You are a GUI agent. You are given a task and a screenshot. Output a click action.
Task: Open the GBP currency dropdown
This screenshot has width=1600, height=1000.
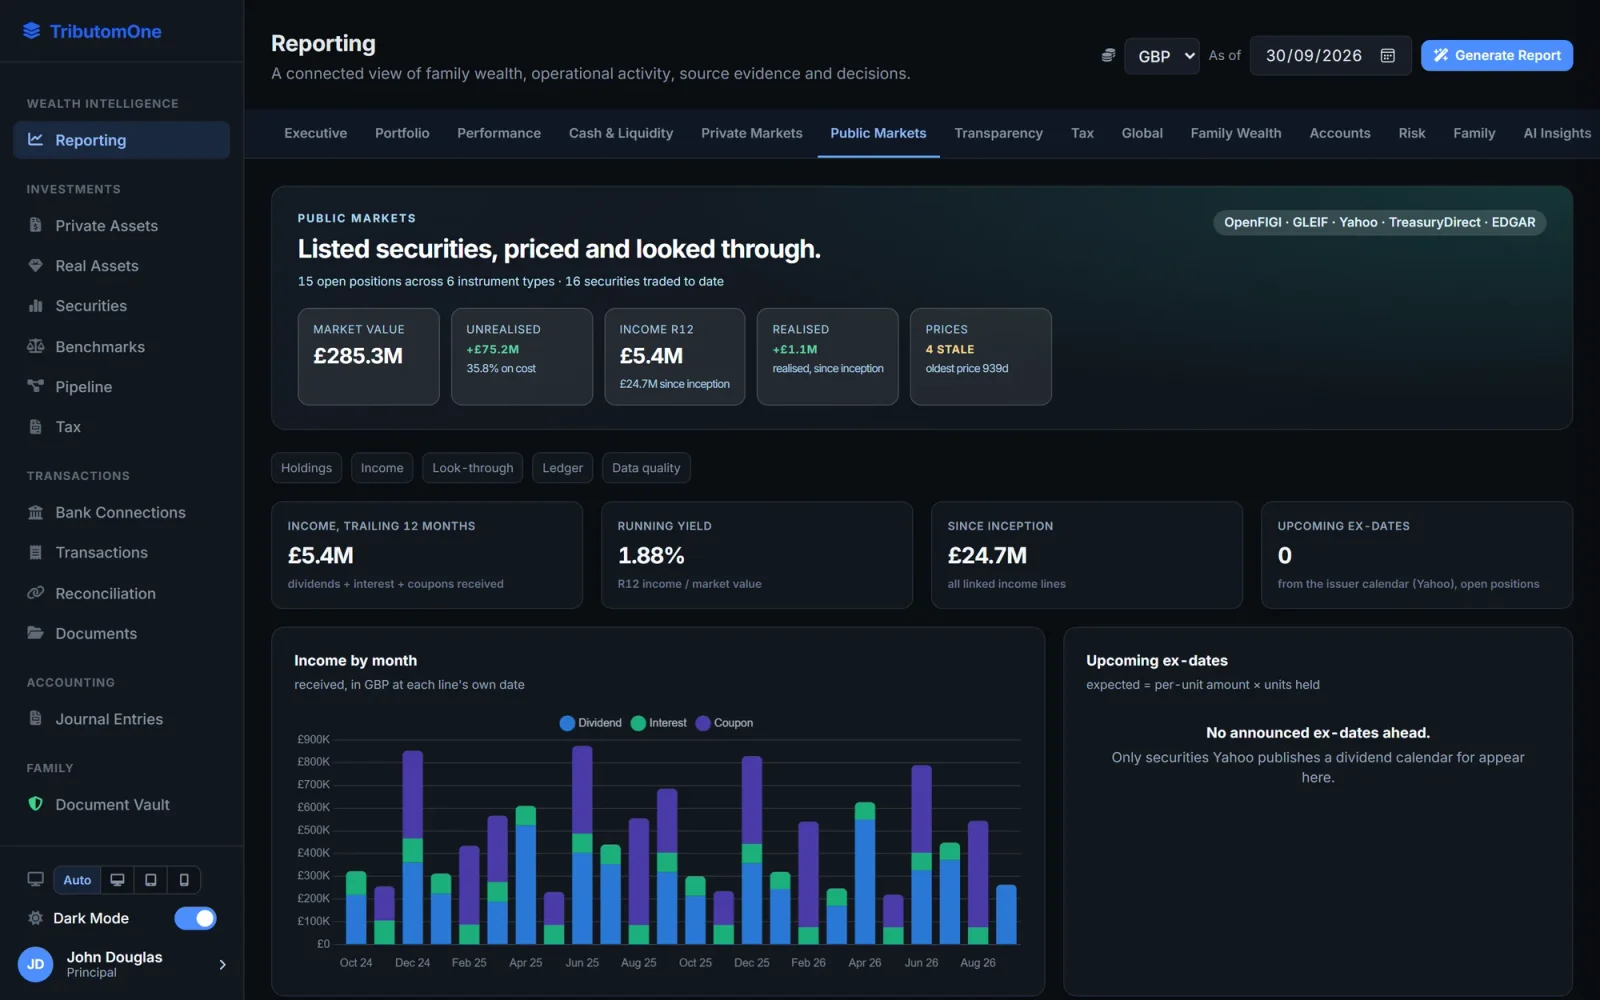(x=1162, y=56)
